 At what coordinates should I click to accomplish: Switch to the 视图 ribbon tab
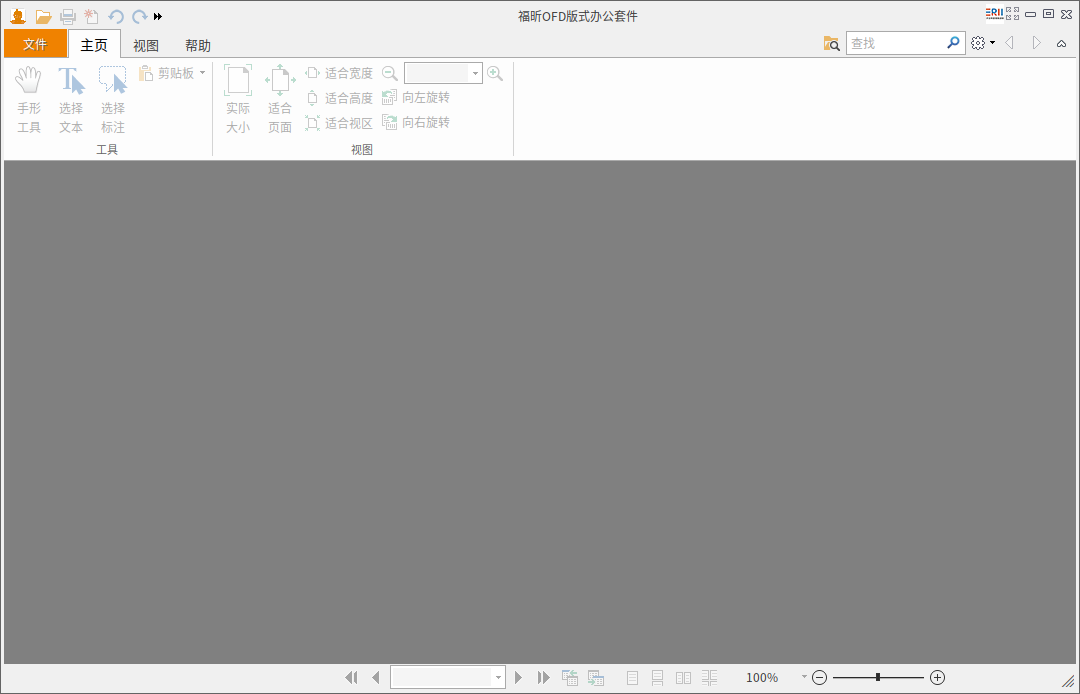pos(145,44)
